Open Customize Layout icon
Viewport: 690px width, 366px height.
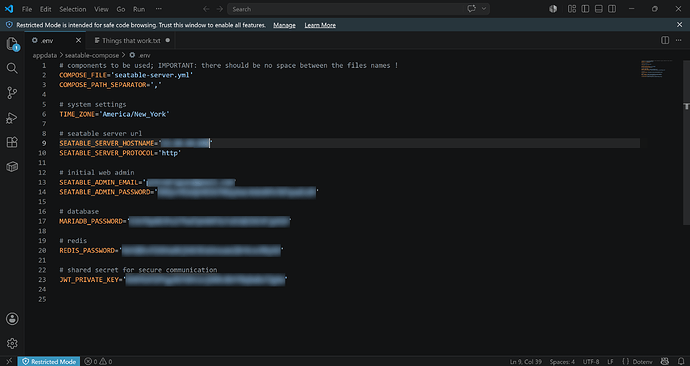click(572, 9)
